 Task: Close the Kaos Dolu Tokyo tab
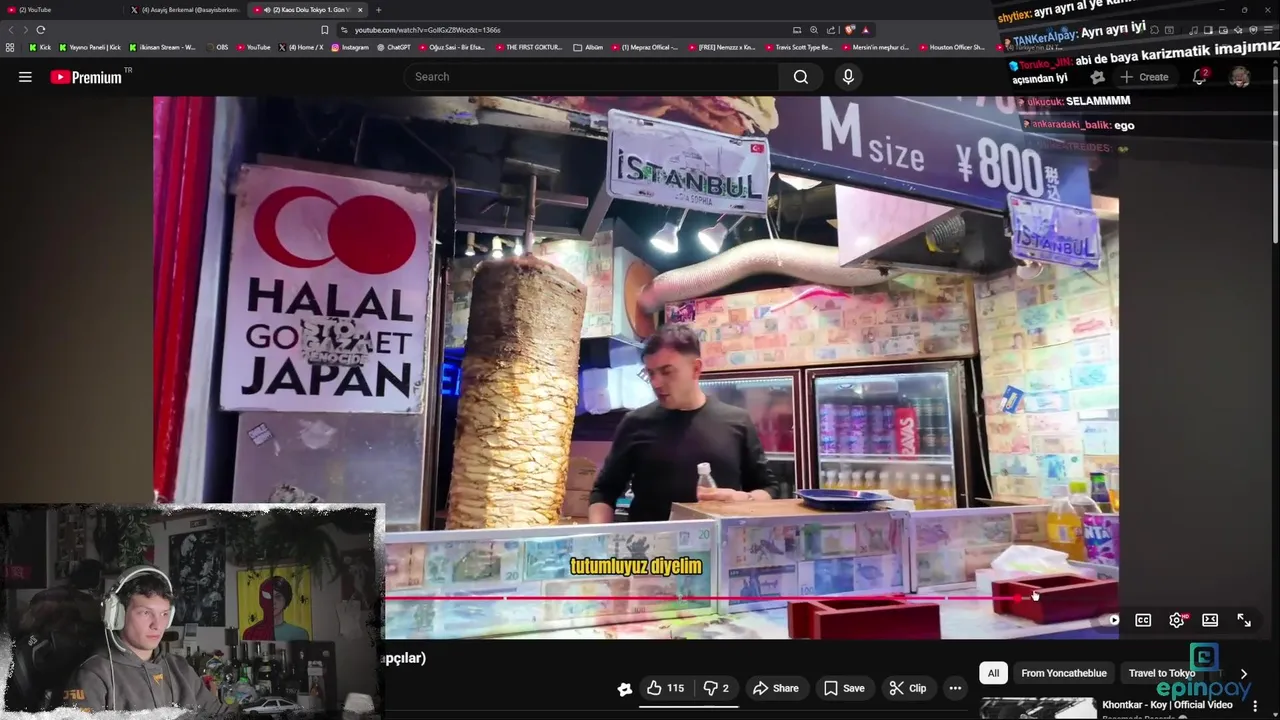pyautogui.click(x=361, y=10)
